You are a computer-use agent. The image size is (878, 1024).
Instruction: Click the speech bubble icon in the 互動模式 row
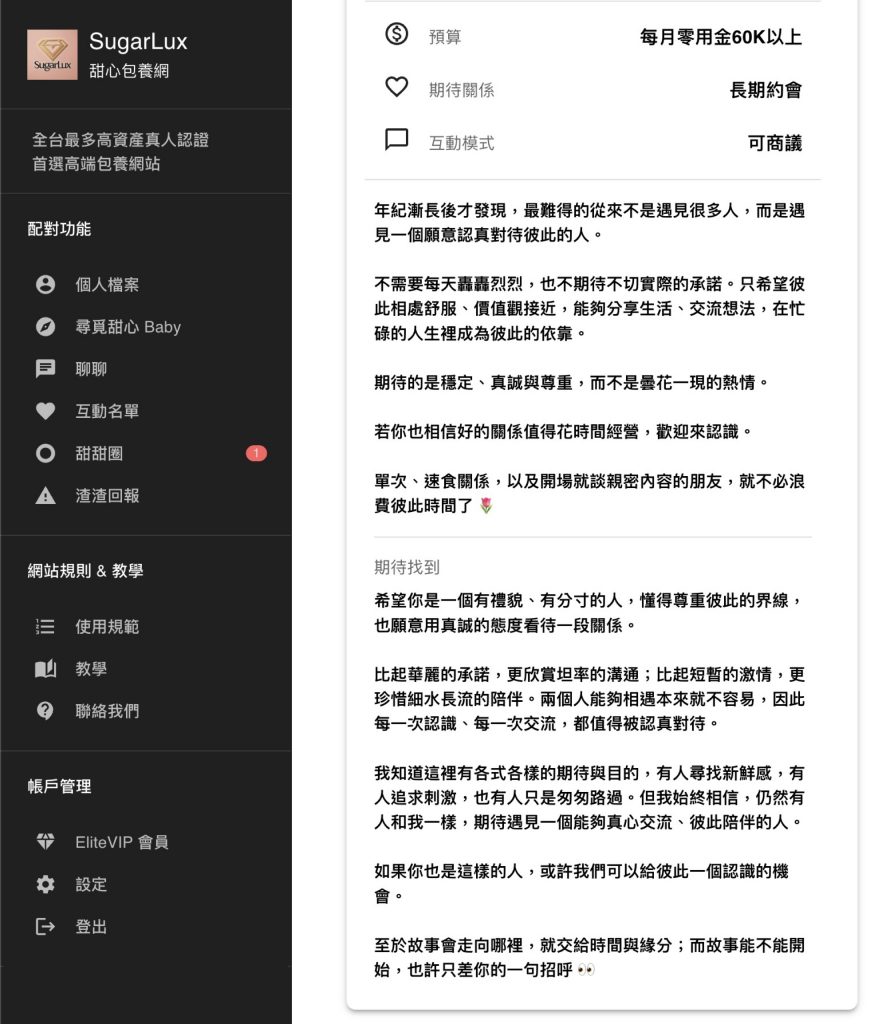397,140
